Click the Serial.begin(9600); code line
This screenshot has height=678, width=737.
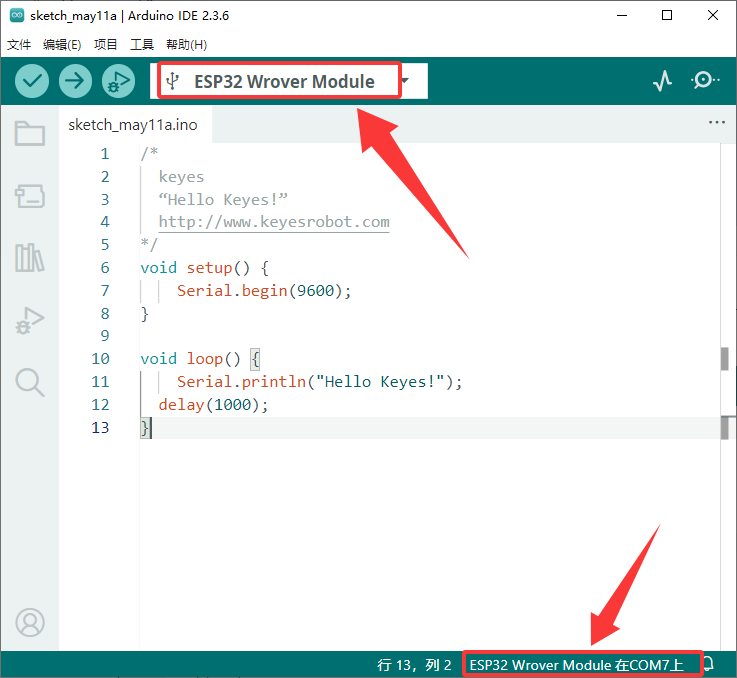[264, 291]
